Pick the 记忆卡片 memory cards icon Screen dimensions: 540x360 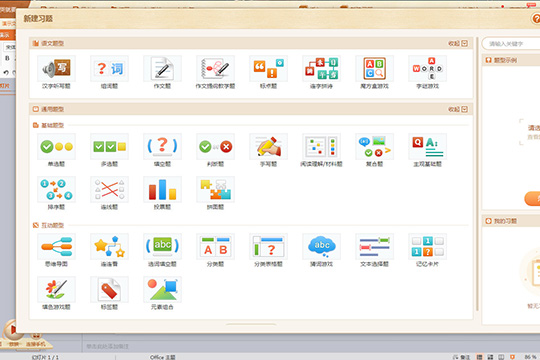[x=427, y=247]
